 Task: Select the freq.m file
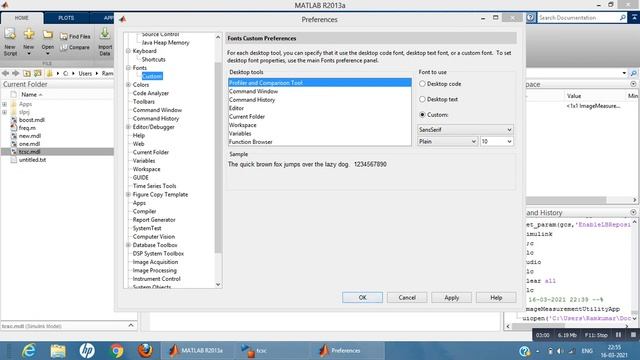pyautogui.click(x=27, y=128)
